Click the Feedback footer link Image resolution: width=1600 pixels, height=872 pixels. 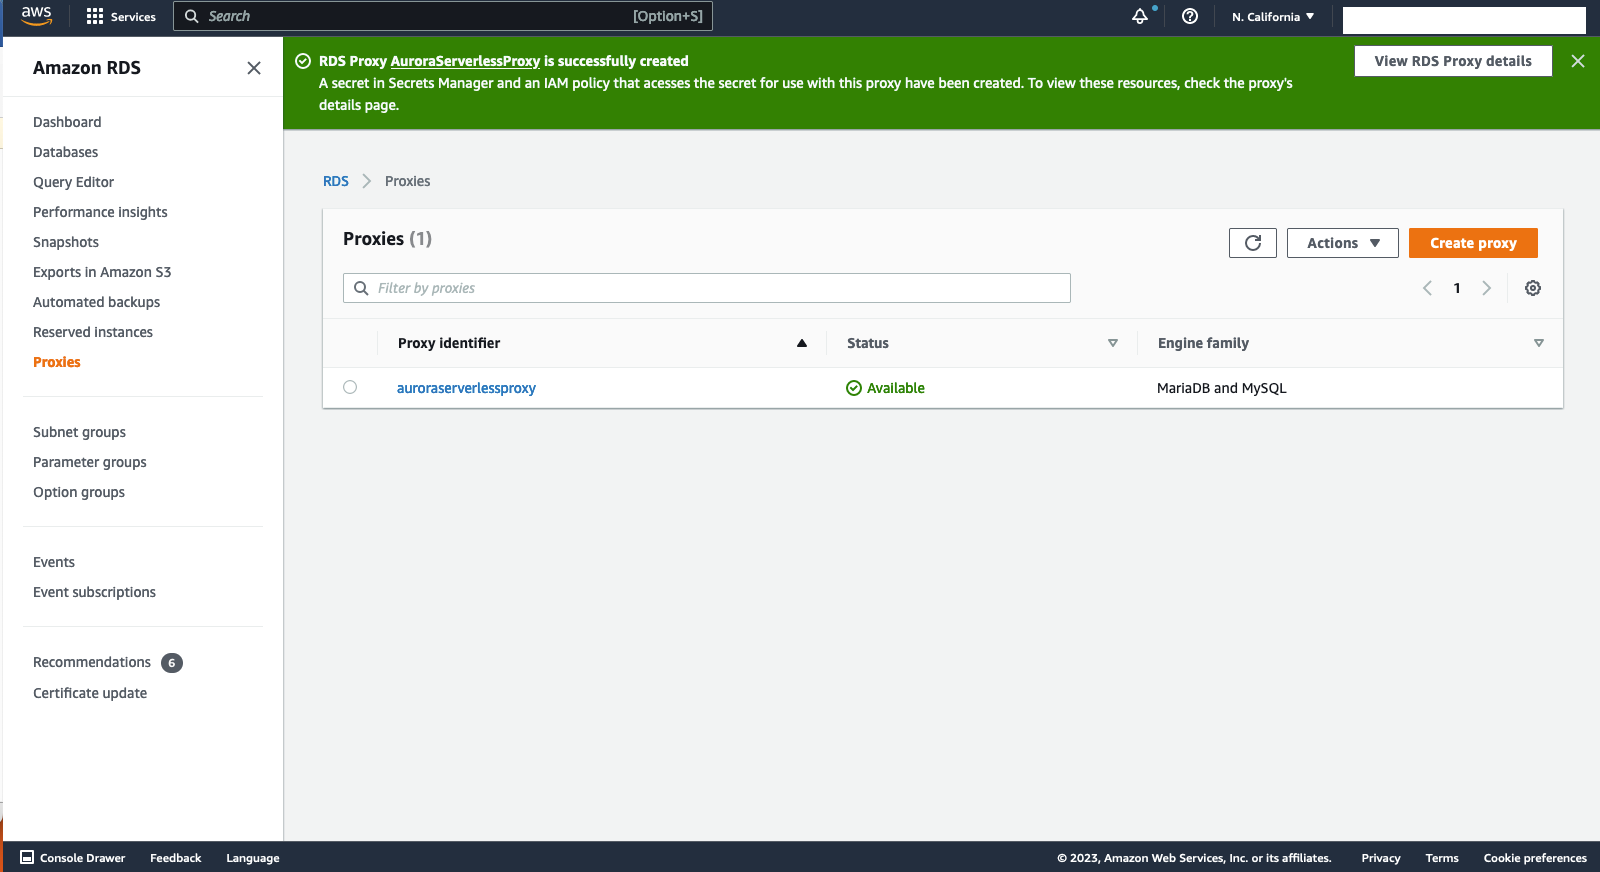point(176,858)
